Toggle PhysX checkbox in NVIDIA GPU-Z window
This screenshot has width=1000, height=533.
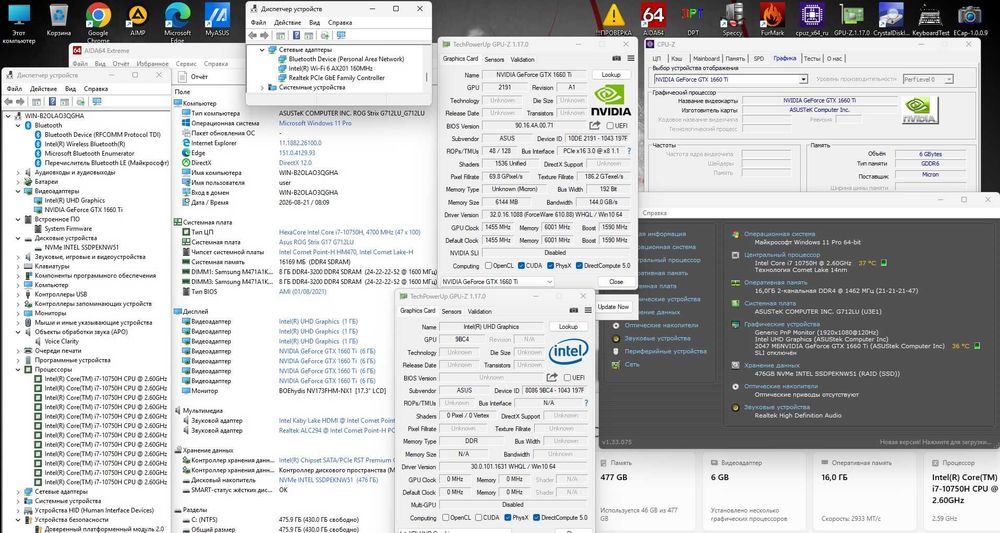(549, 266)
